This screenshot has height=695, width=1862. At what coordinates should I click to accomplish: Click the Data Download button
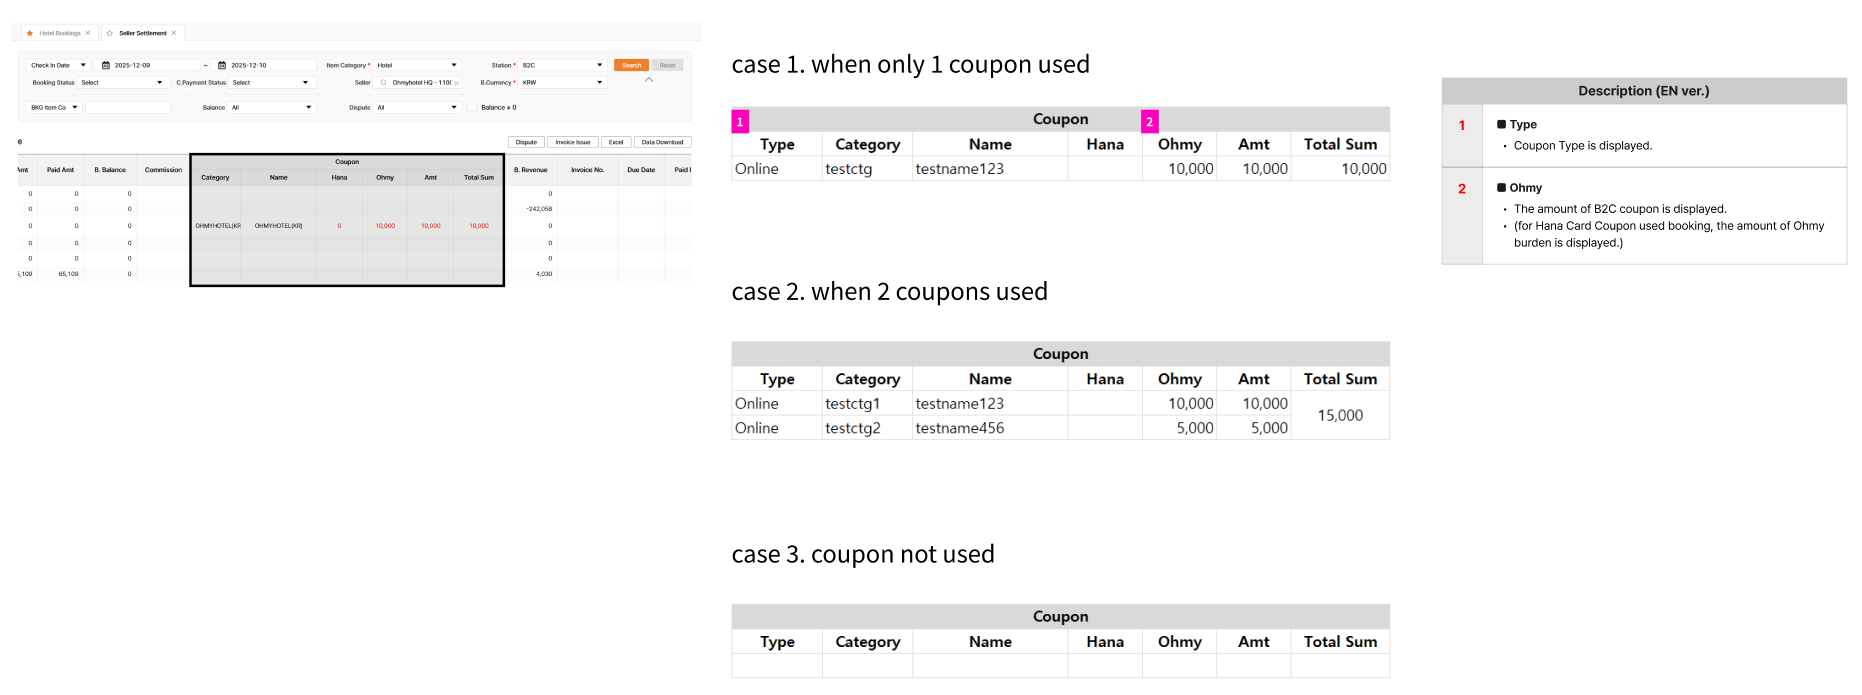[x=662, y=142]
